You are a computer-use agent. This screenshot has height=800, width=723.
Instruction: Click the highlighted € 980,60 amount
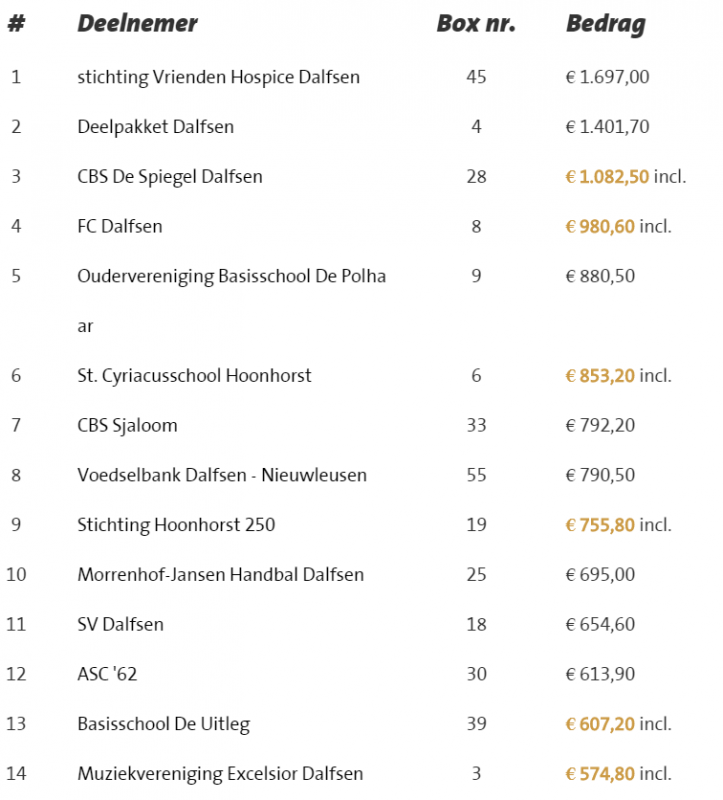click(600, 227)
